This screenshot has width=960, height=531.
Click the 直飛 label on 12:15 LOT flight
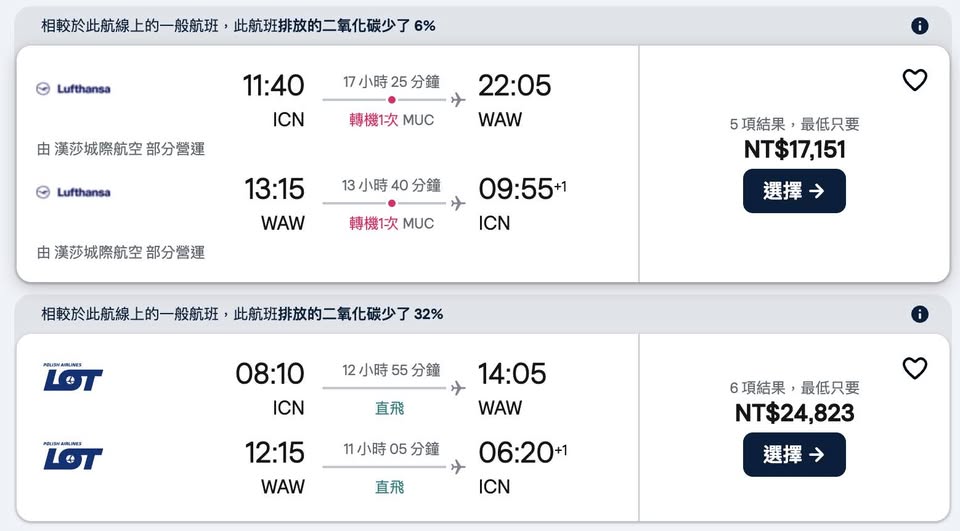coord(390,487)
